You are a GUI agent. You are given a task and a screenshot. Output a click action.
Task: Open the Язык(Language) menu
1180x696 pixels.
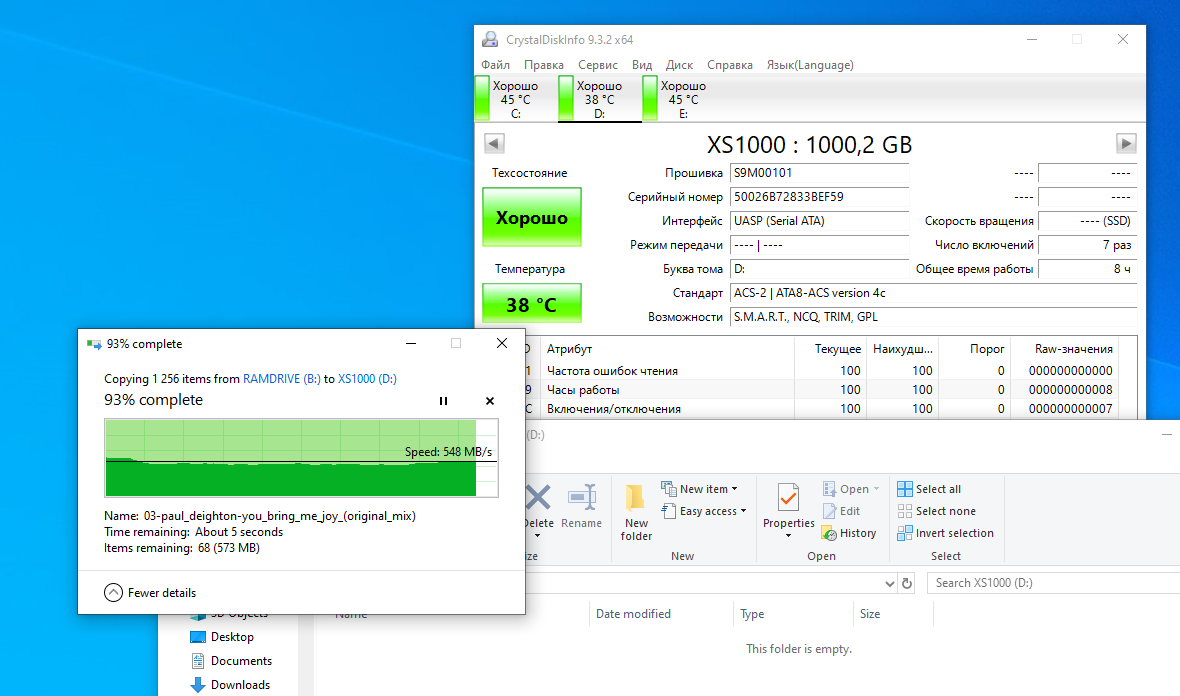tap(810, 65)
